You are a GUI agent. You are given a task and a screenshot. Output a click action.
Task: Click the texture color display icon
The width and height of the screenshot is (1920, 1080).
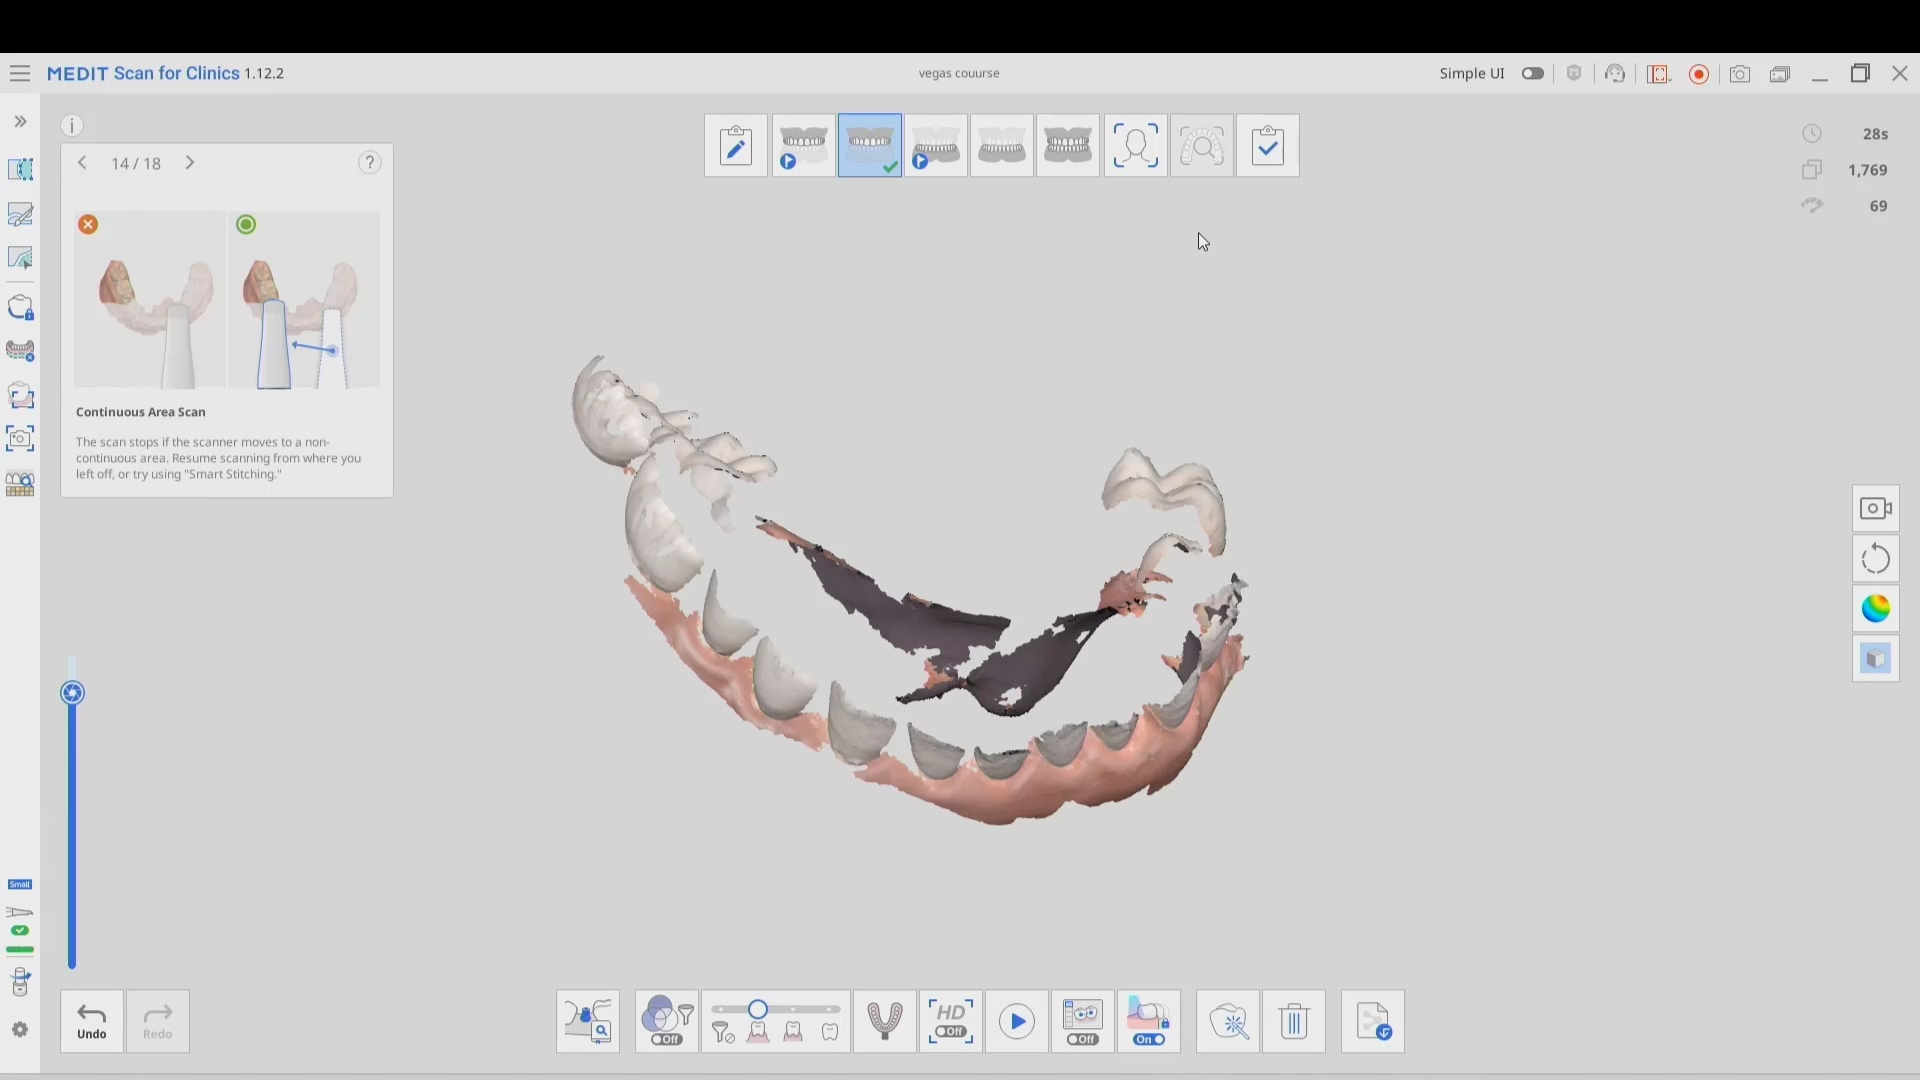point(1875,608)
